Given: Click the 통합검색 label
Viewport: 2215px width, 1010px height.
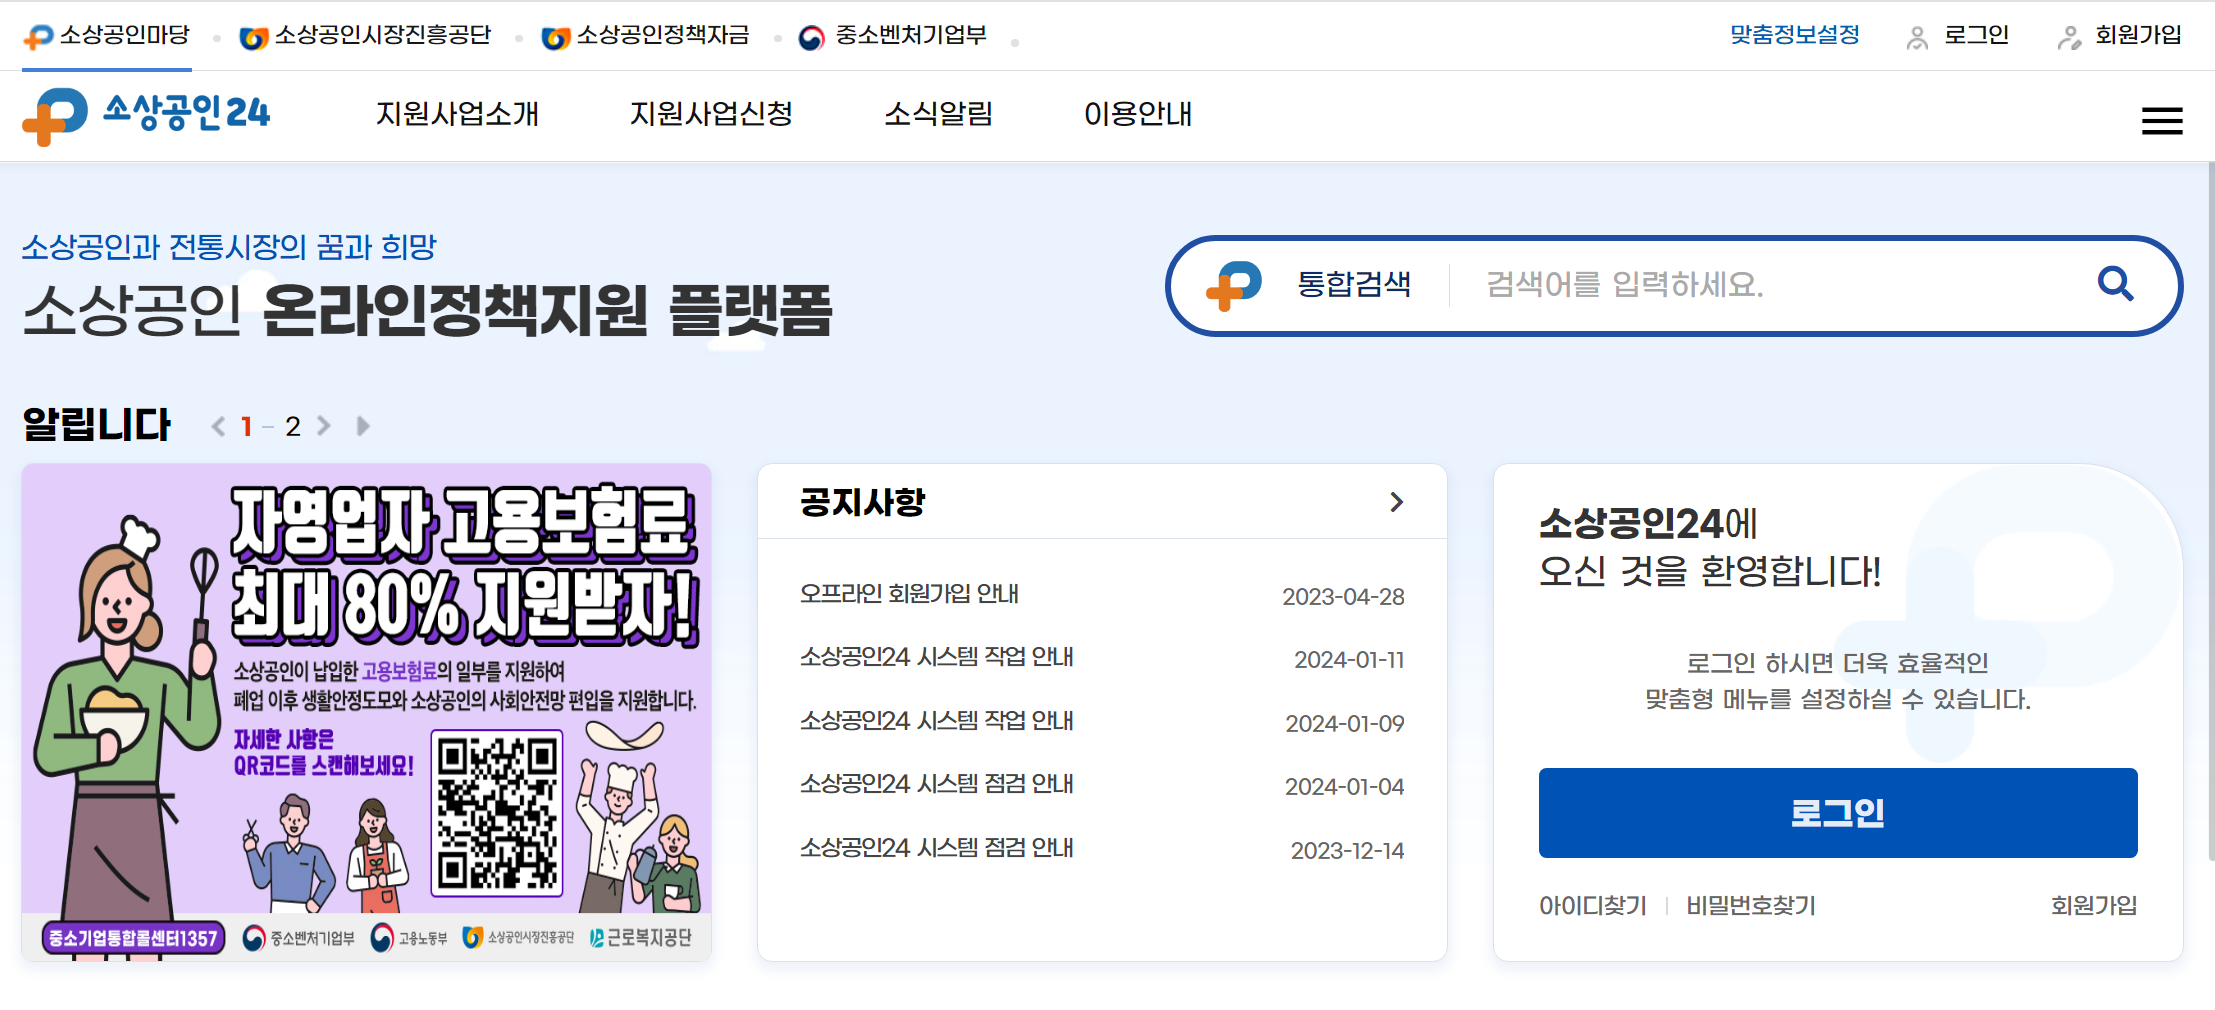Looking at the screenshot, I should tap(1353, 285).
